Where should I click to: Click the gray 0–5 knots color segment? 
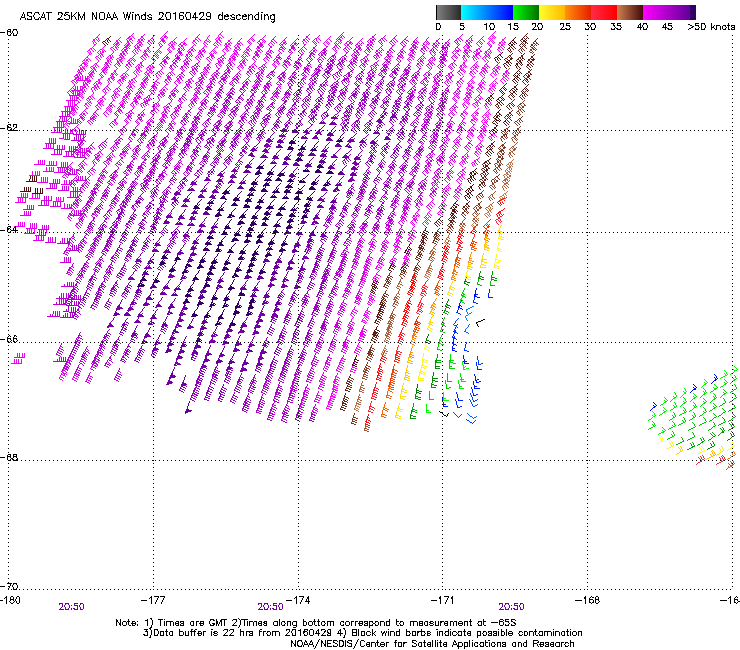tap(448, 12)
